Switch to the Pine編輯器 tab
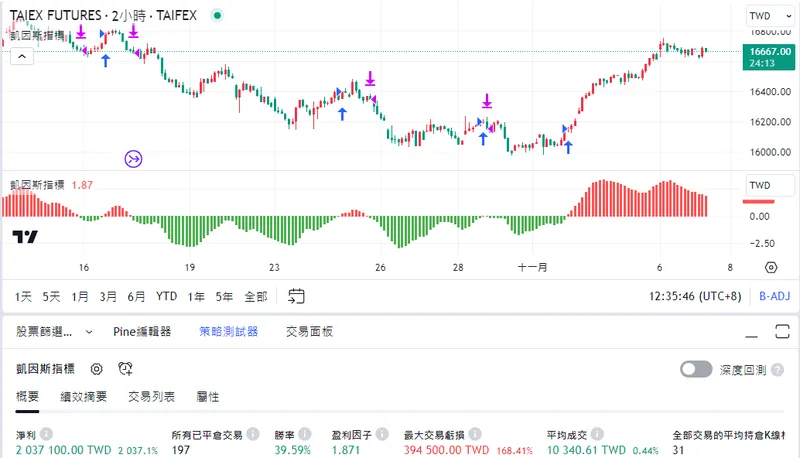The image size is (800, 458). [142, 331]
